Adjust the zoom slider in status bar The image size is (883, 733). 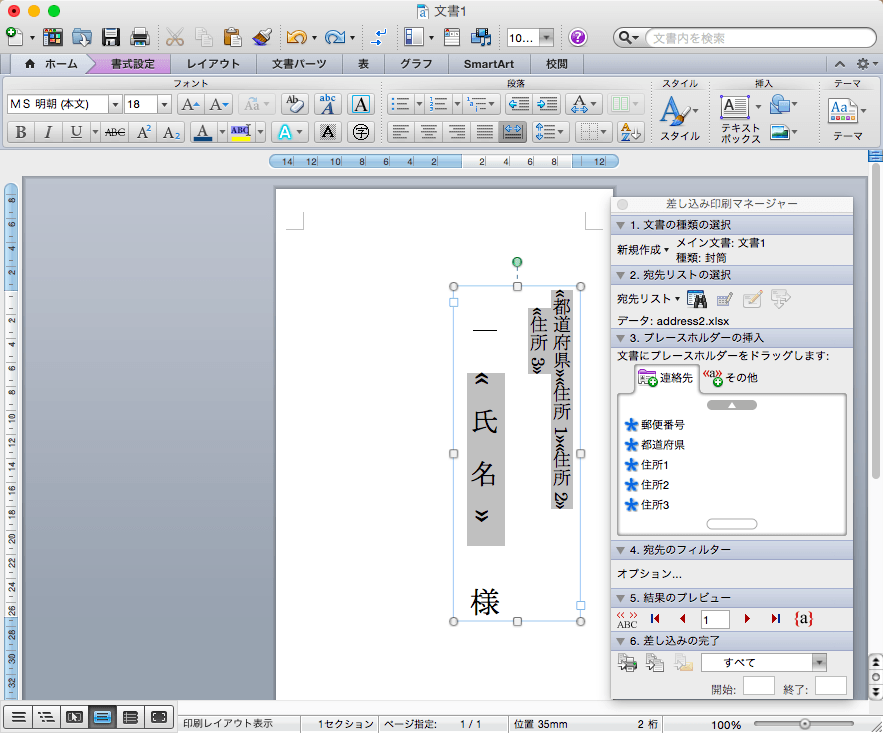805,723
